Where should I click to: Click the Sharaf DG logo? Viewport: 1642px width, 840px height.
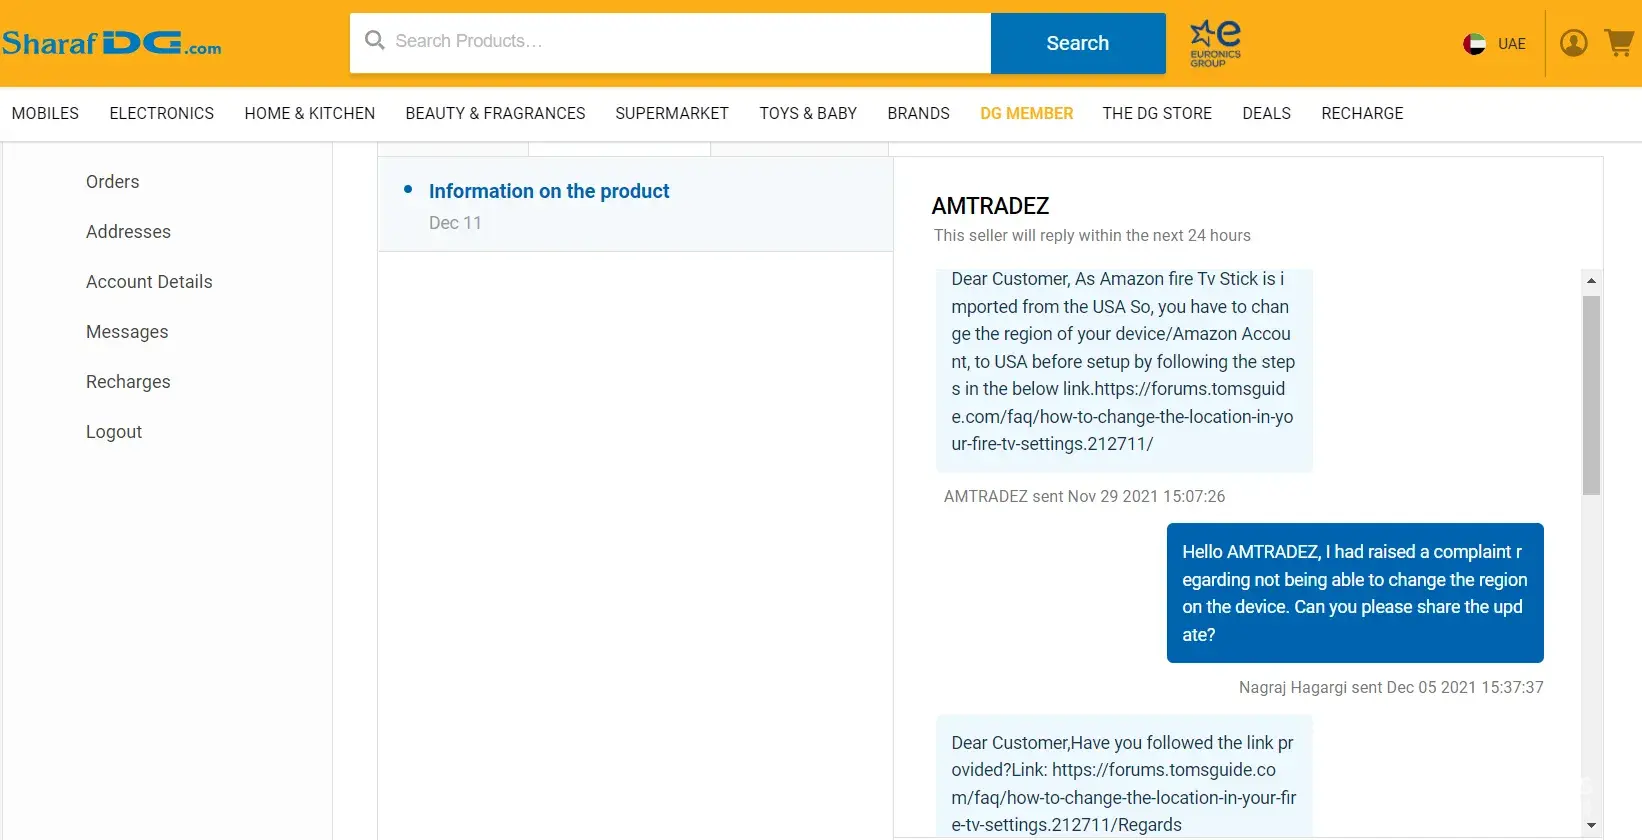point(111,44)
